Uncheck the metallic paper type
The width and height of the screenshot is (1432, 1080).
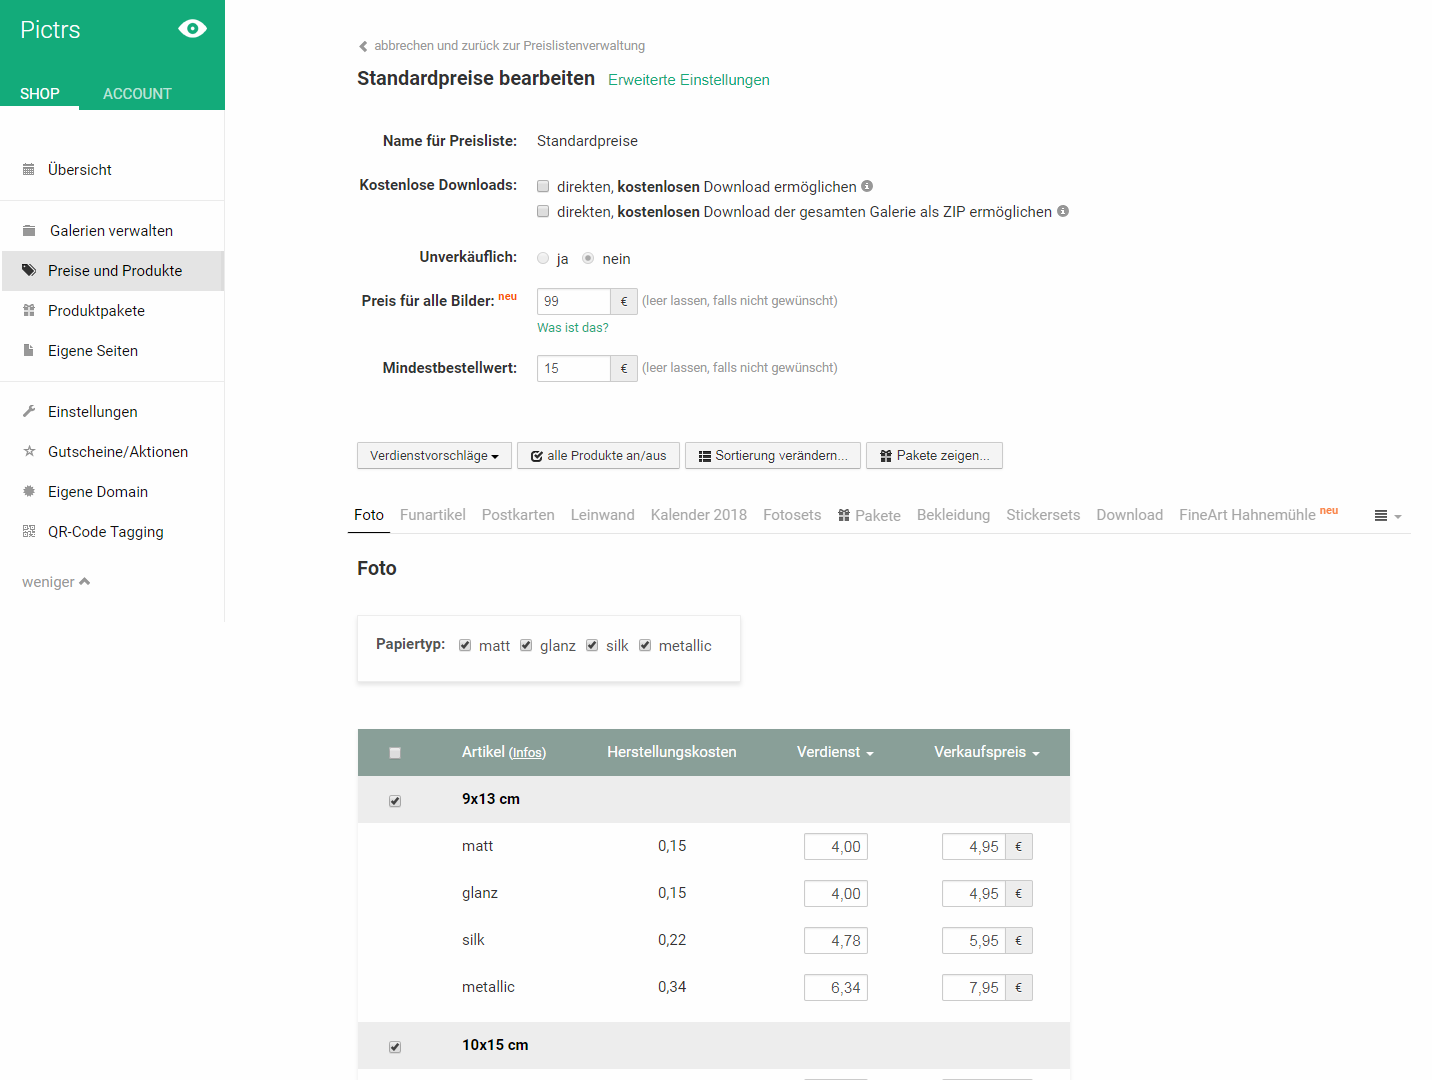645,645
